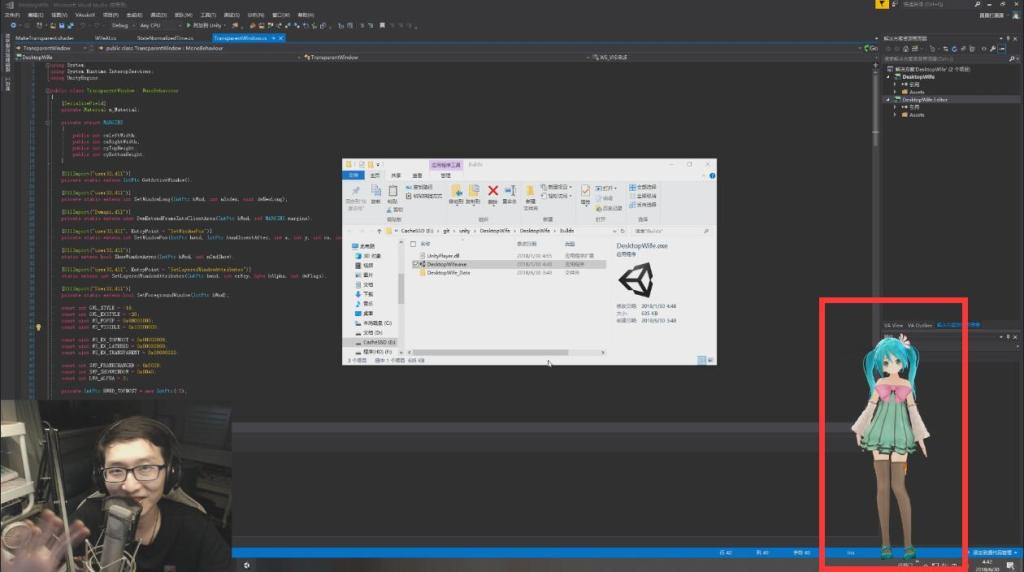
Task: Toggle the checkbox beside DesktopWife.exe
Action: [x=415, y=264]
